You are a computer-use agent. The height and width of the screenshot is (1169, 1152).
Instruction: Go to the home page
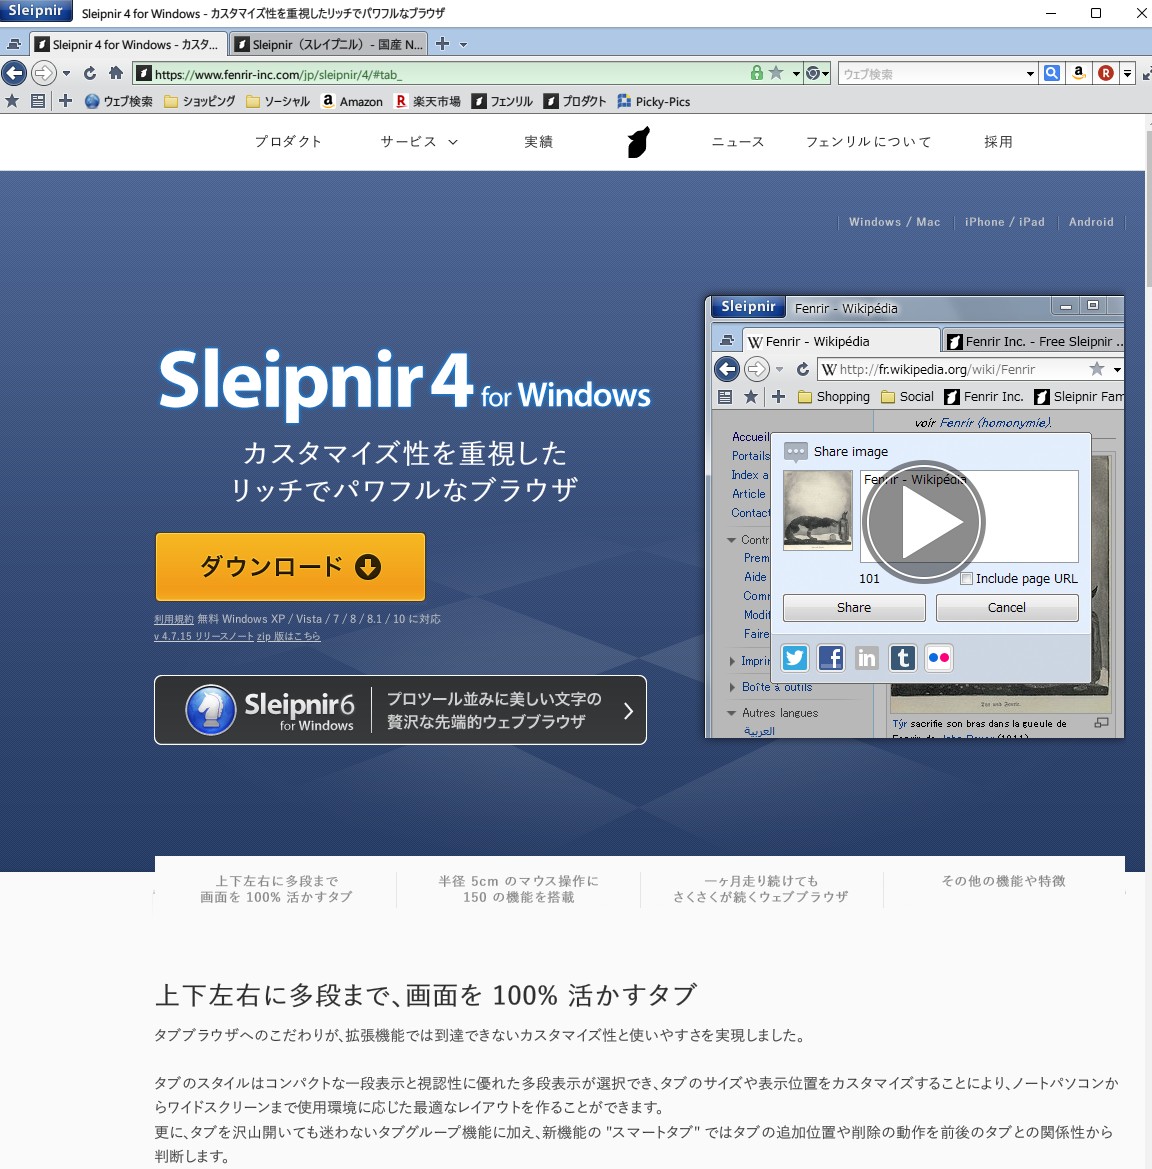tap(116, 73)
